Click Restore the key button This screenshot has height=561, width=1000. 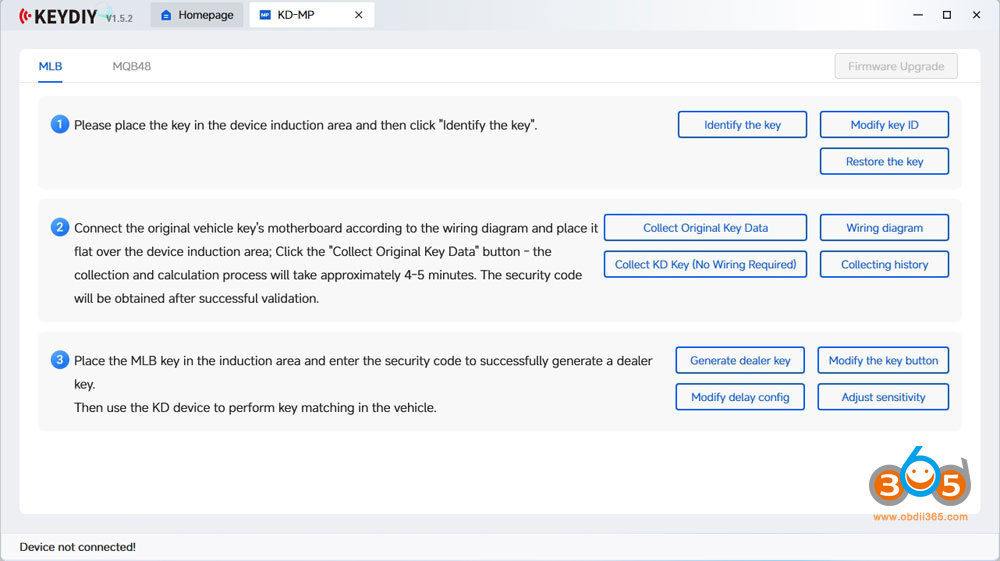(x=884, y=161)
